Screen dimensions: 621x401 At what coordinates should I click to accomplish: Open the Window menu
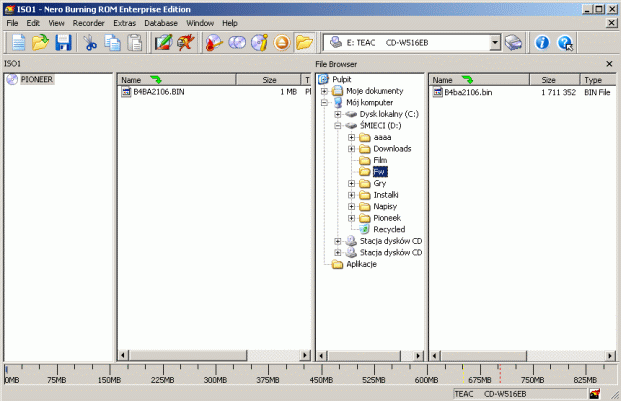click(200, 23)
